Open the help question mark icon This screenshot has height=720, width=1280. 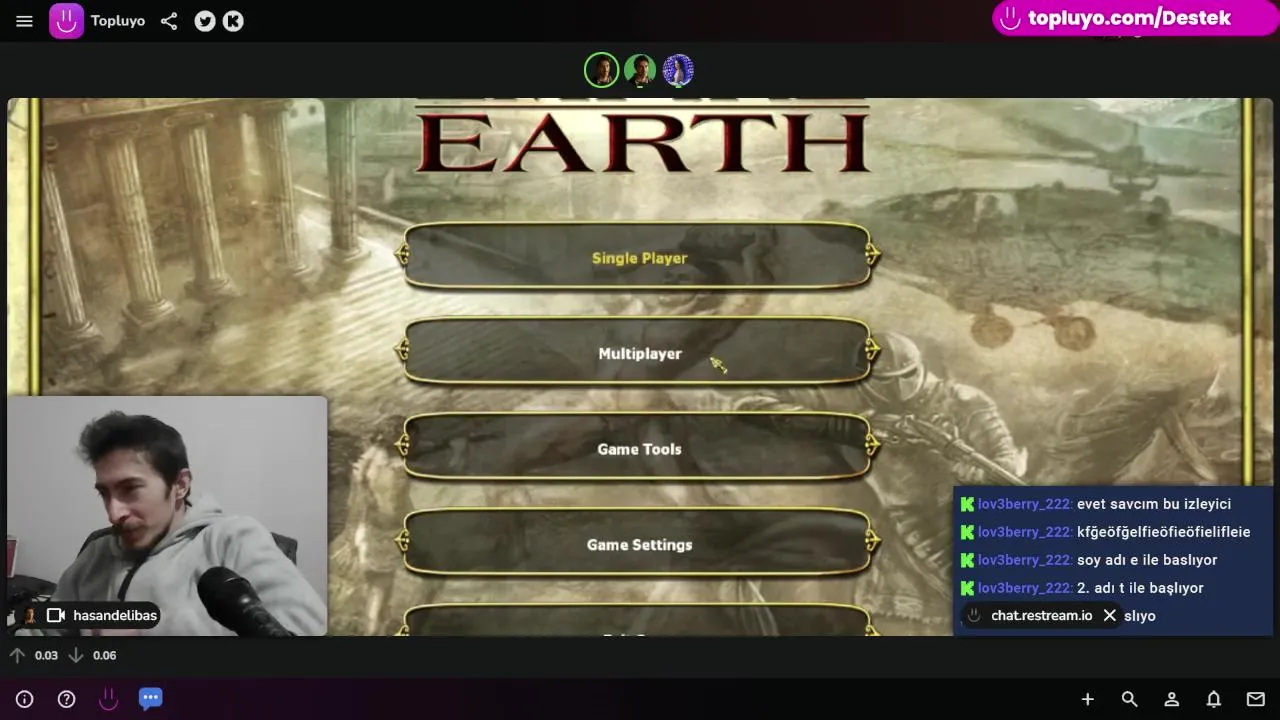pyautogui.click(x=67, y=699)
